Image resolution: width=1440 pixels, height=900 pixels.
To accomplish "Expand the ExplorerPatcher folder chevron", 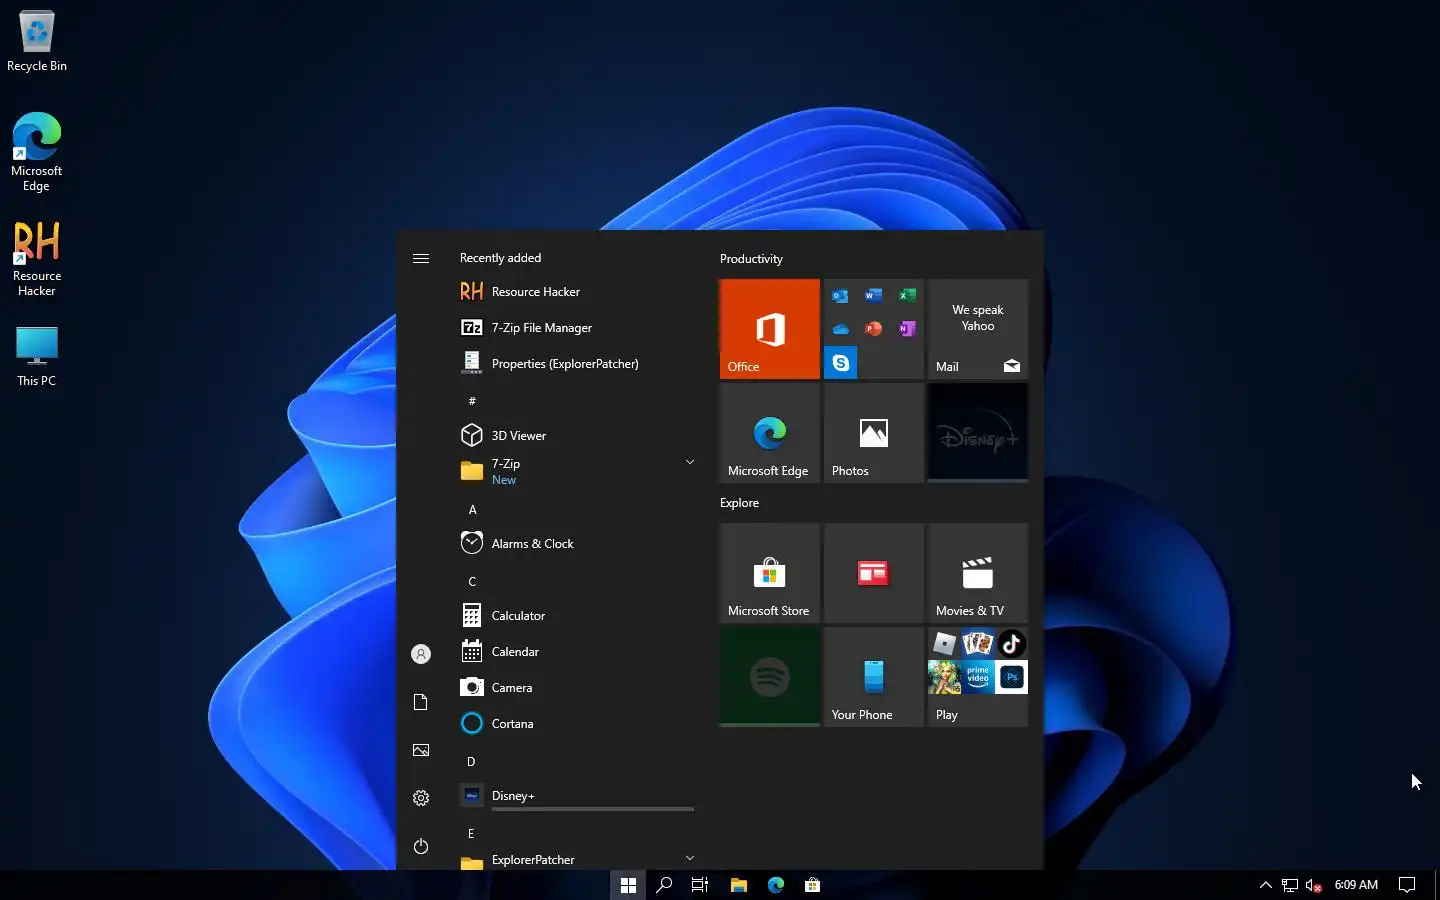I will [690, 858].
